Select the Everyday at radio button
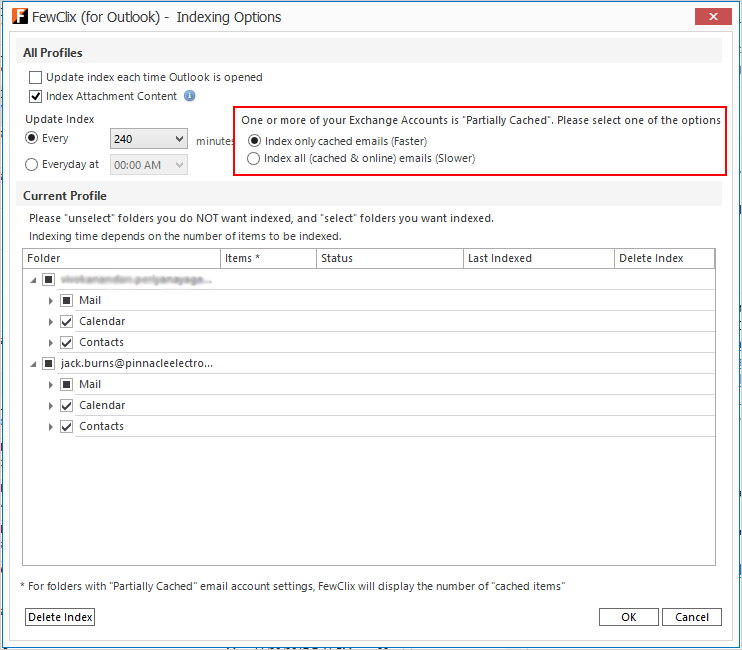The height and width of the screenshot is (650, 742). click(x=31, y=165)
